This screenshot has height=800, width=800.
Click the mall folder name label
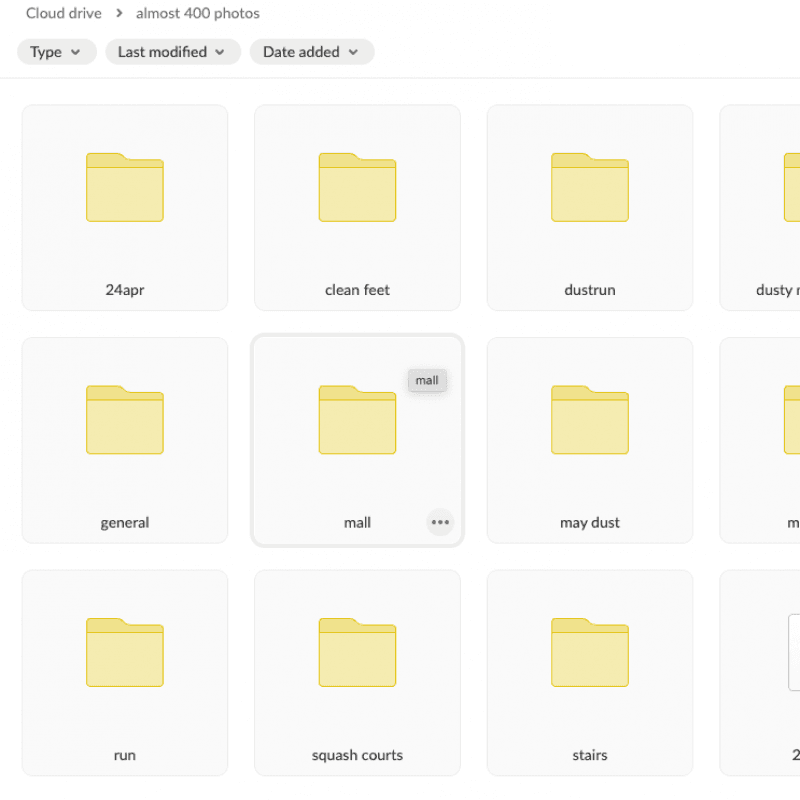[x=357, y=522]
